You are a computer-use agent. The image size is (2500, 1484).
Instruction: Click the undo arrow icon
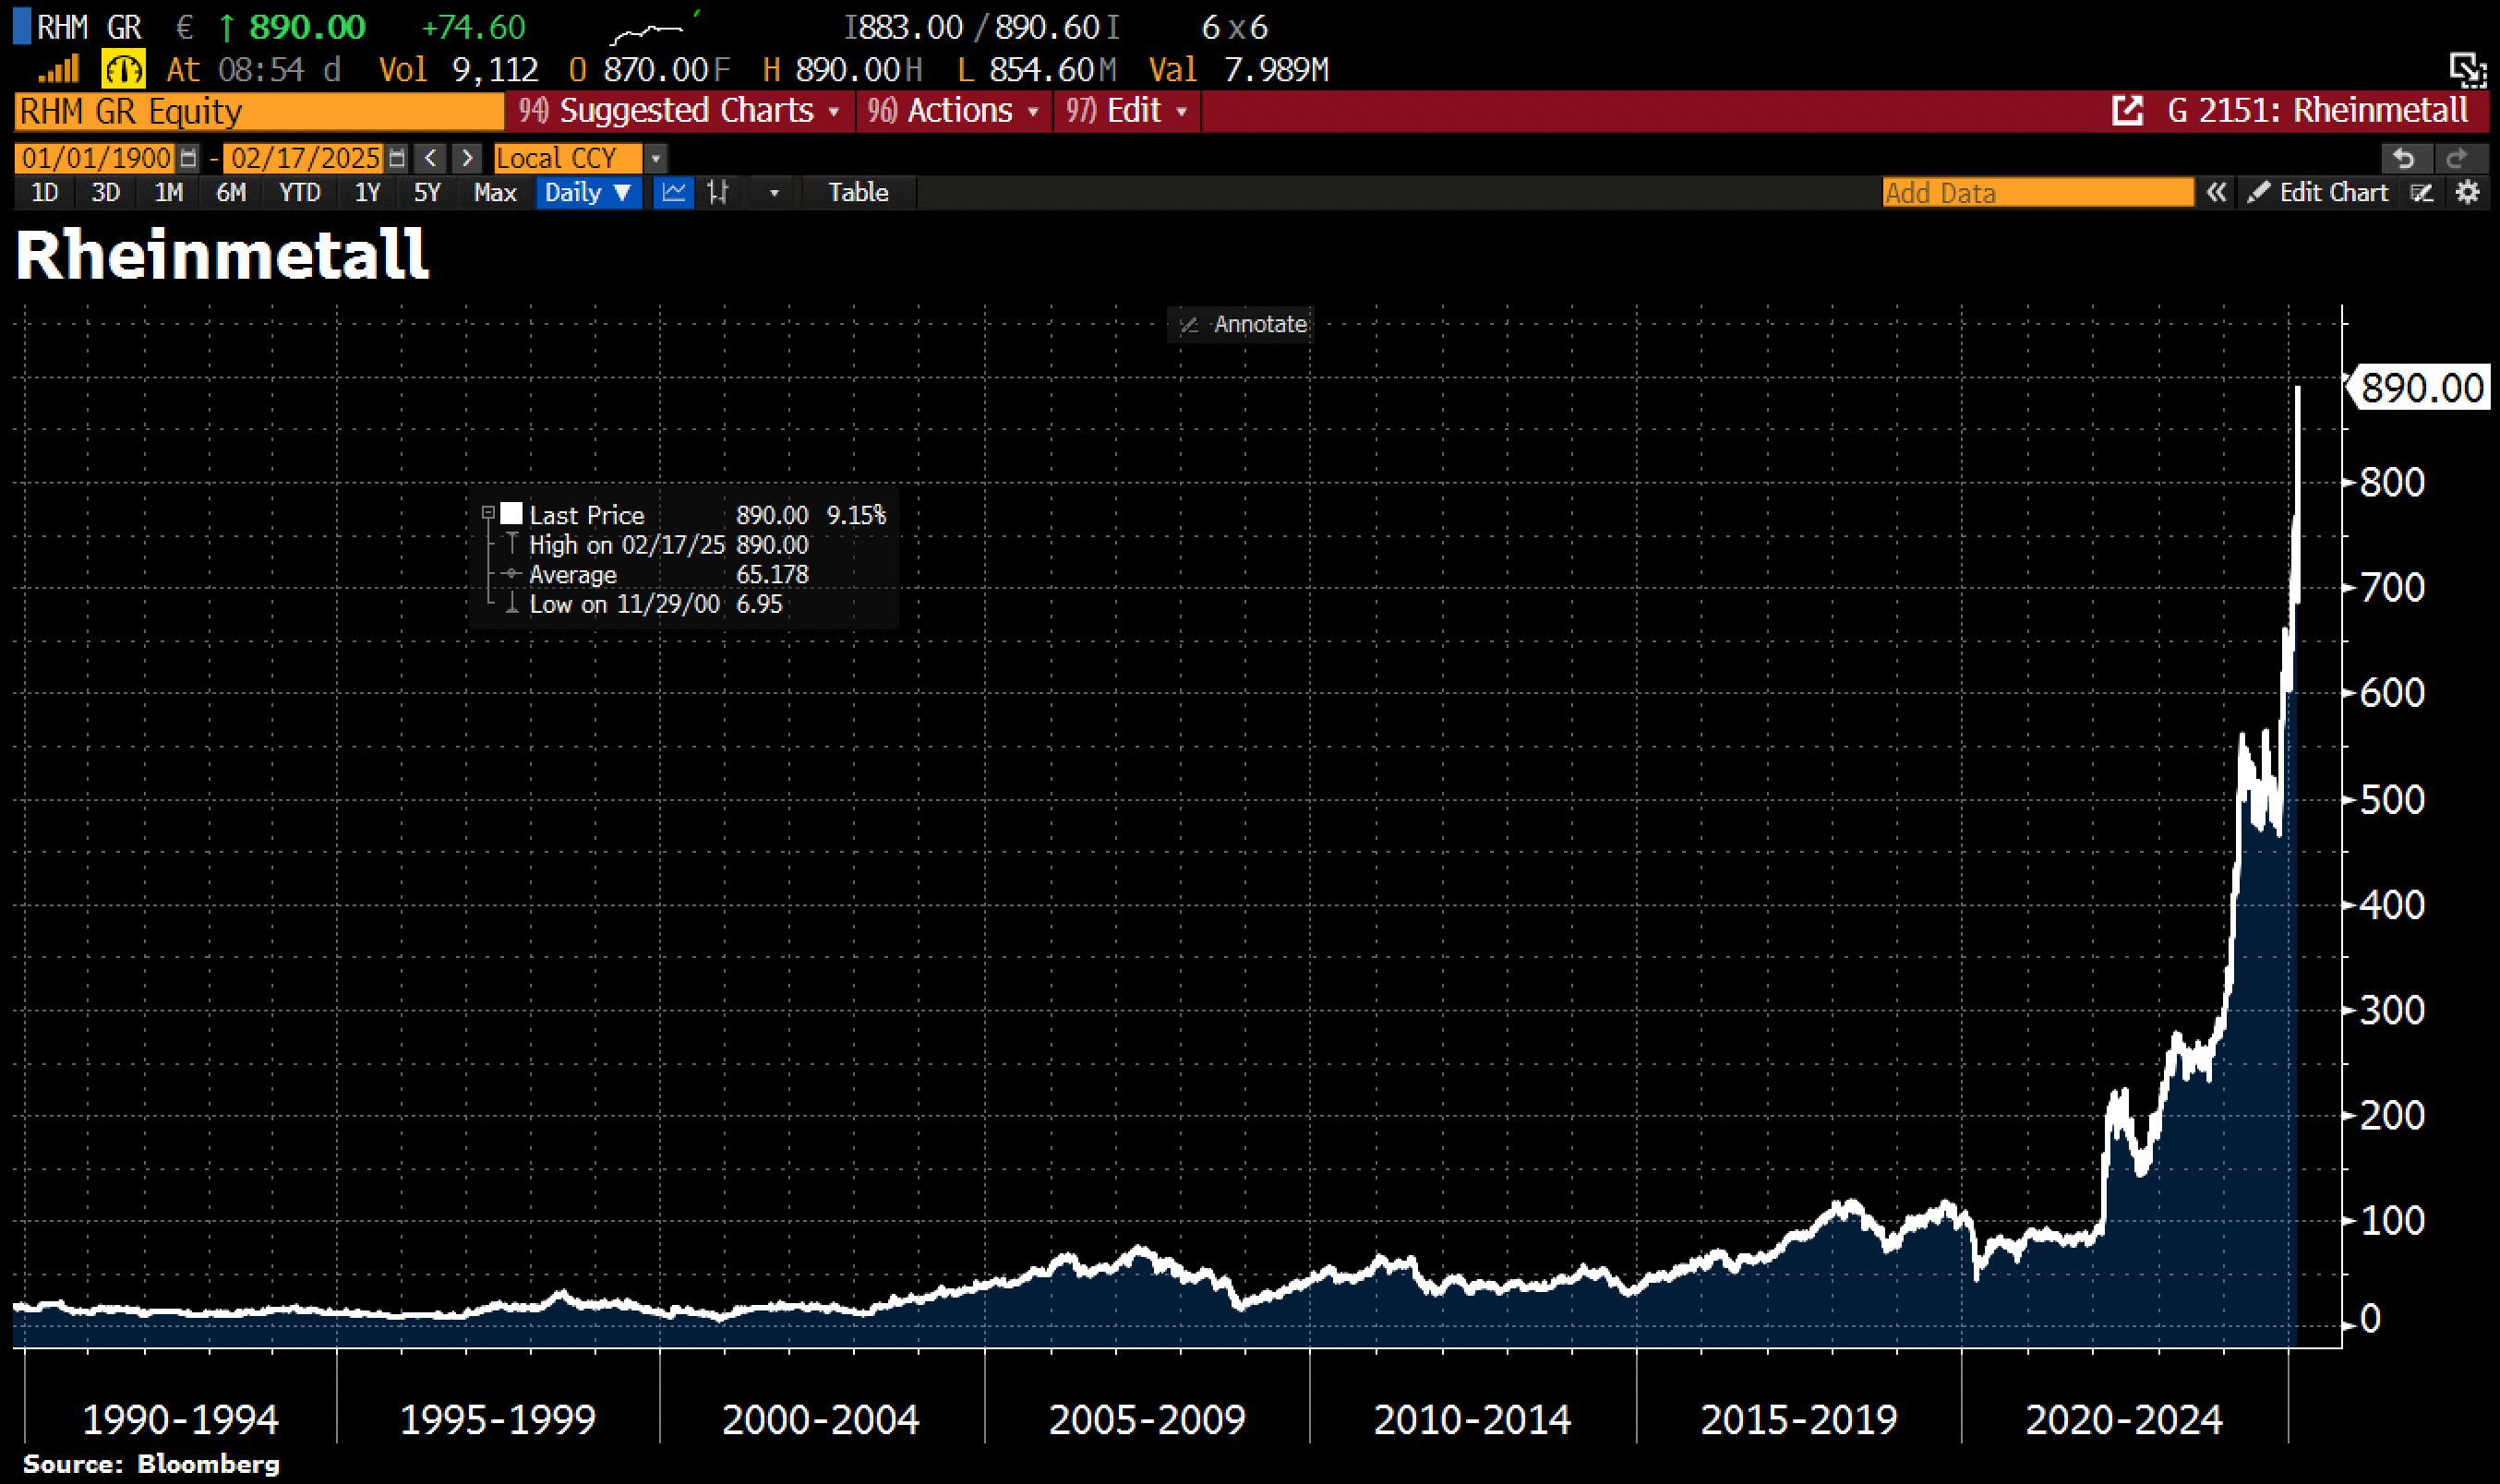[x=2404, y=158]
